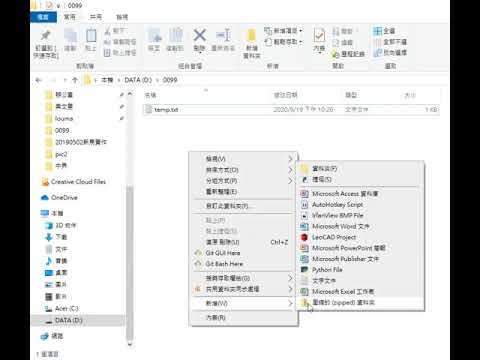Viewport: 480px width, 360px height.
Task: Choose the shortcut entry in New submenu
Action: tap(360, 180)
